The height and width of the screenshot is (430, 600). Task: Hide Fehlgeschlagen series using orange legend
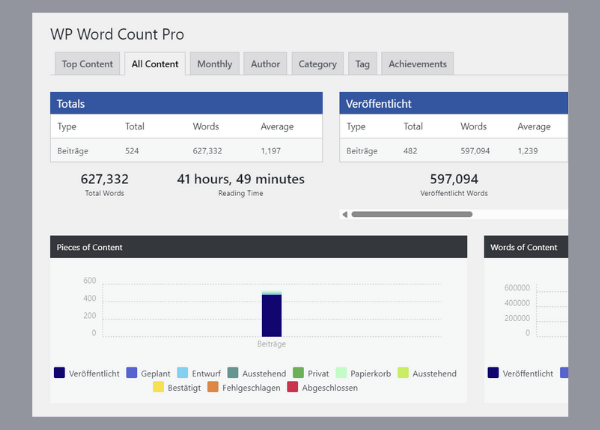click(x=213, y=387)
